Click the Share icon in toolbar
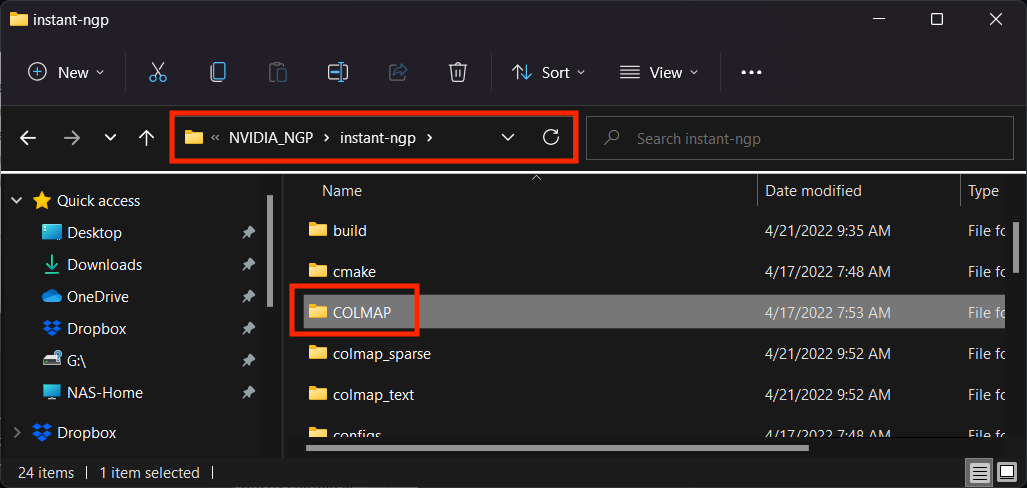This screenshot has width=1027, height=488. [398, 72]
